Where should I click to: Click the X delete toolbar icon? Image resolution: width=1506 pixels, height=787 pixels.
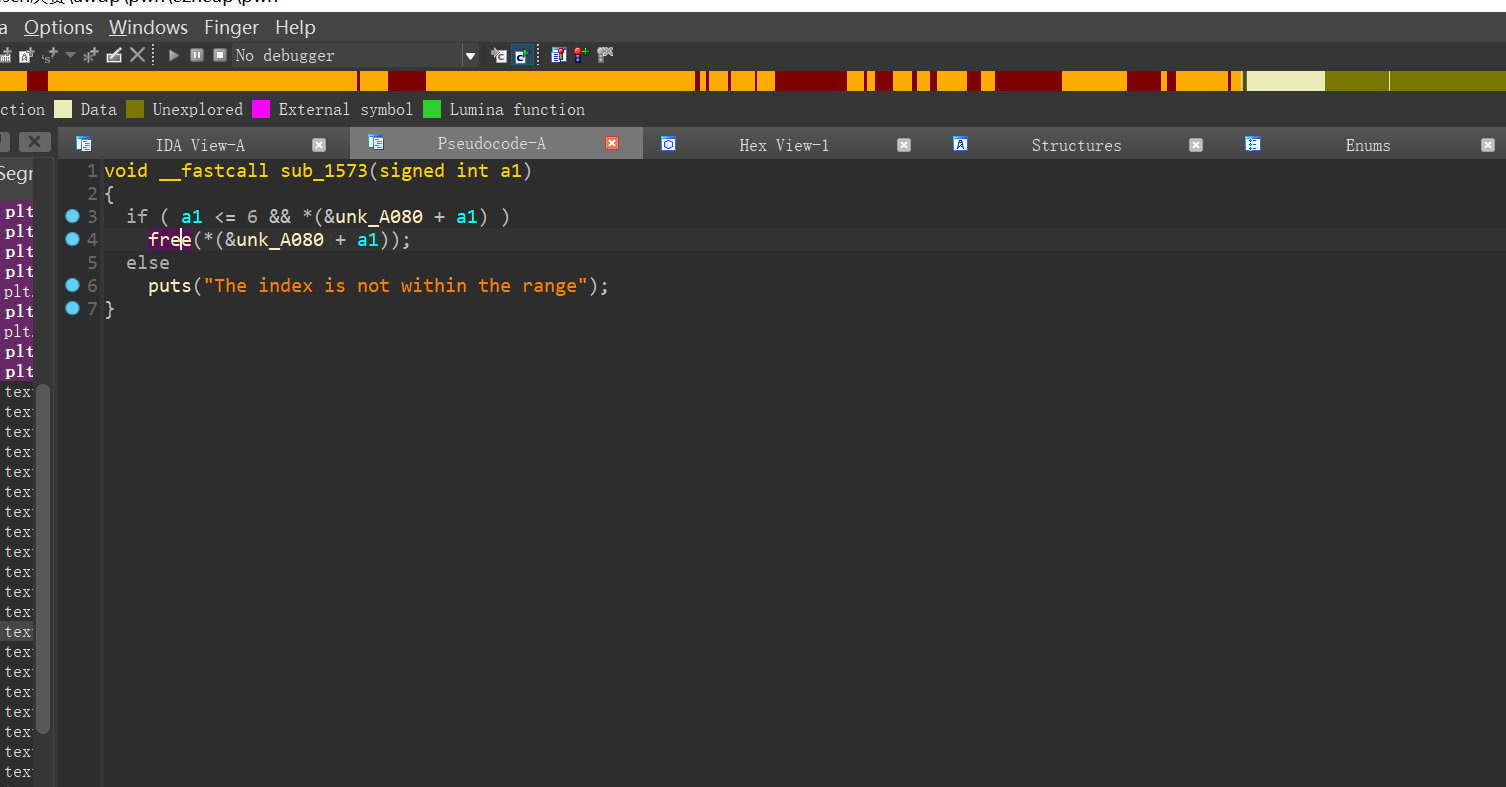click(137, 55)
